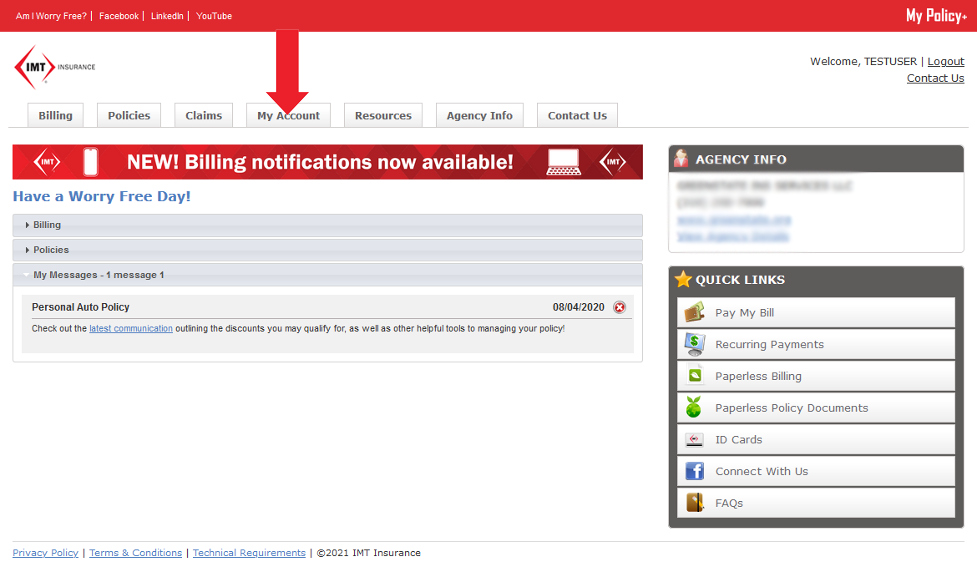This screenshot has height=567, width=977.
Task: Select the Connect With Us quick link
Action: point(816,471)
